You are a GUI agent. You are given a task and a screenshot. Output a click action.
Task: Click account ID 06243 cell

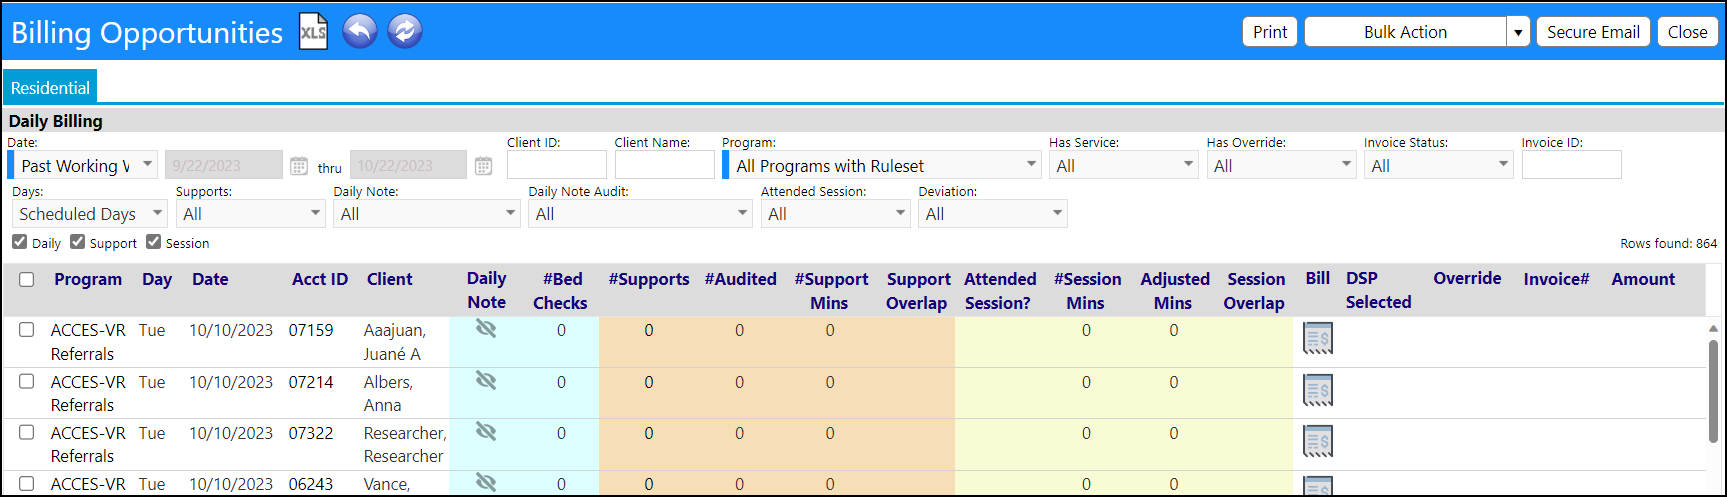tap(311, 484)
